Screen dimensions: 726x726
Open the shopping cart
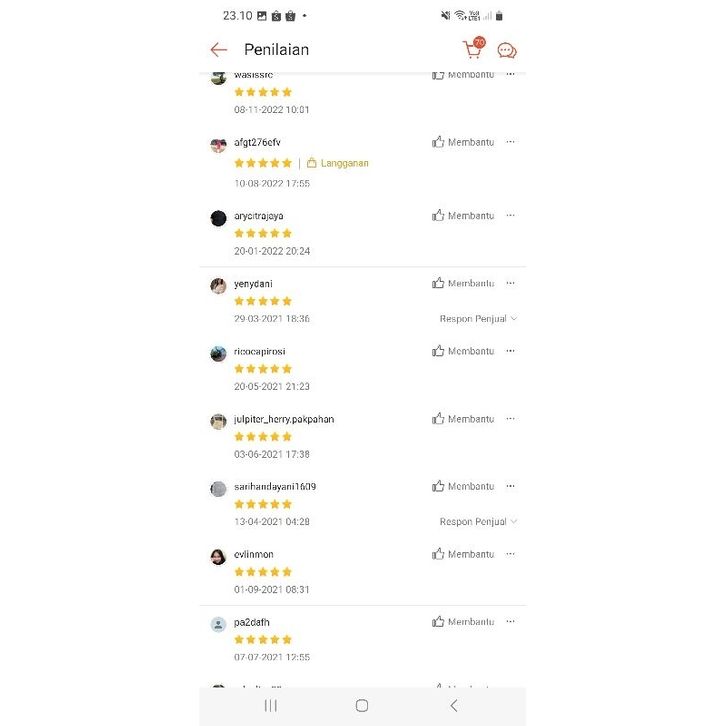tap(472, 49)
